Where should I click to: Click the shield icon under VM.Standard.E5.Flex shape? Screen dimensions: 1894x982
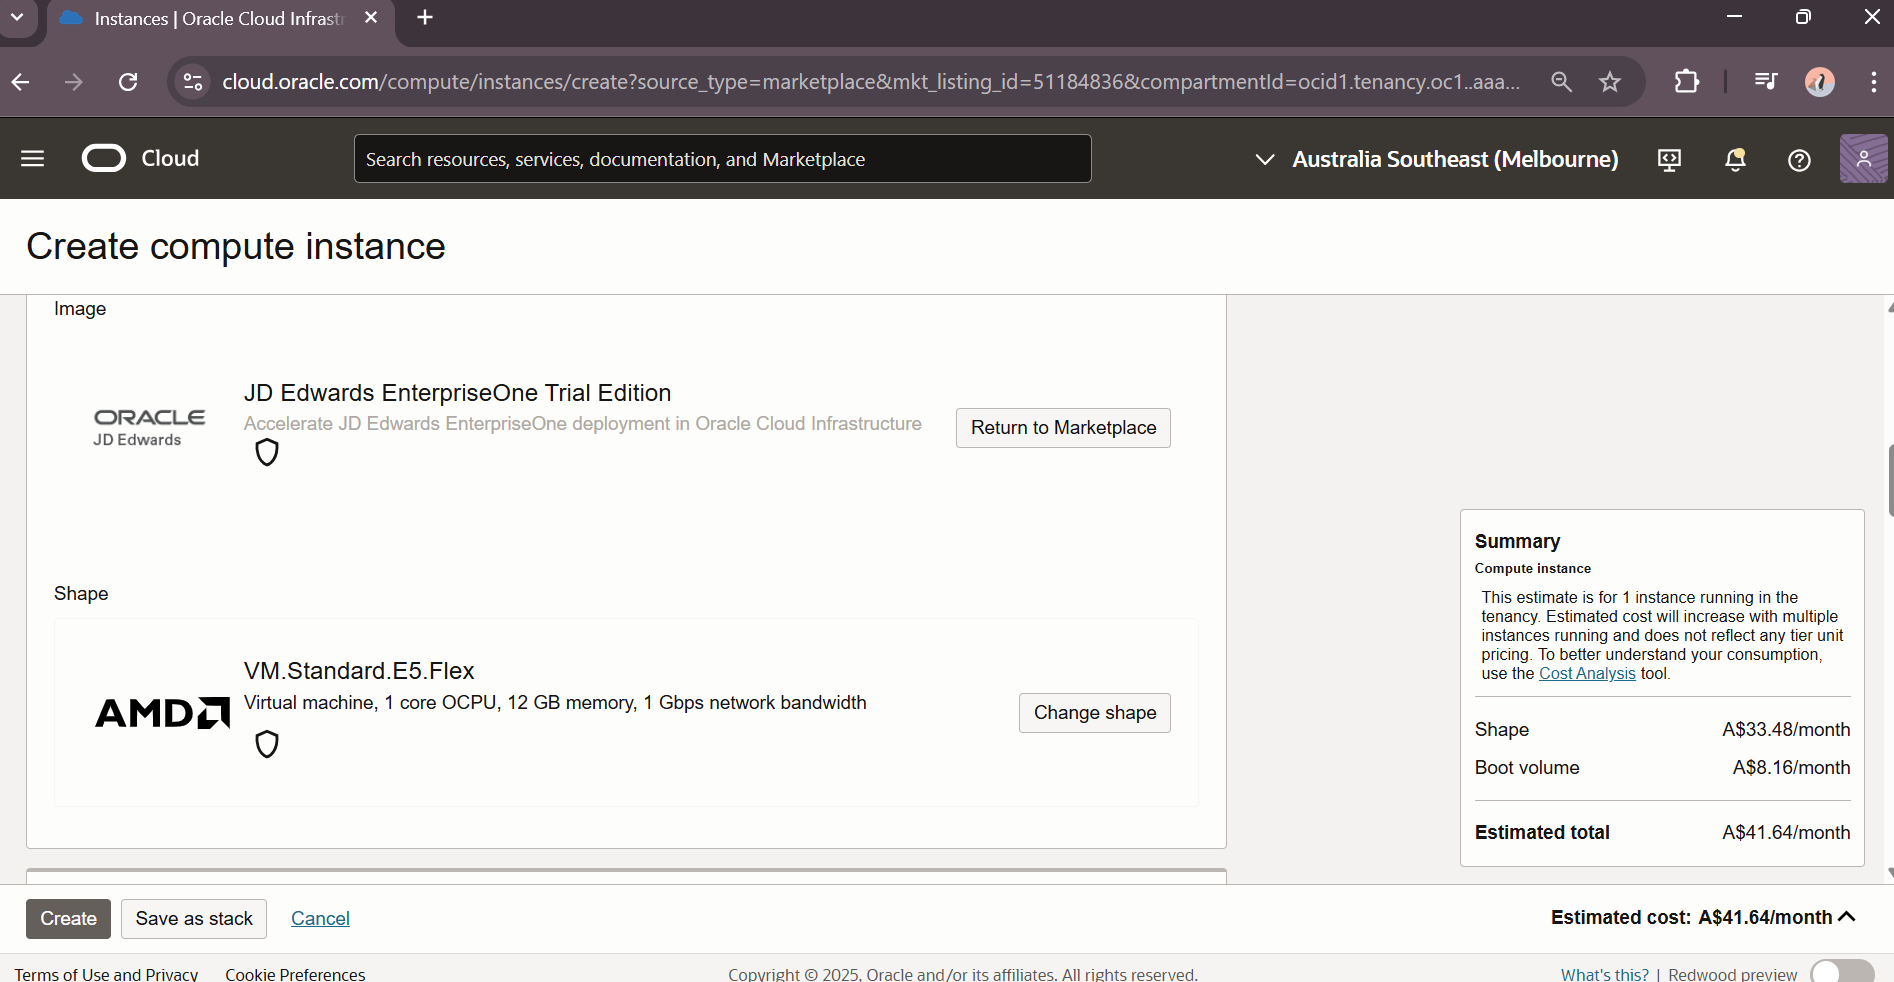[x=267, y=744]
